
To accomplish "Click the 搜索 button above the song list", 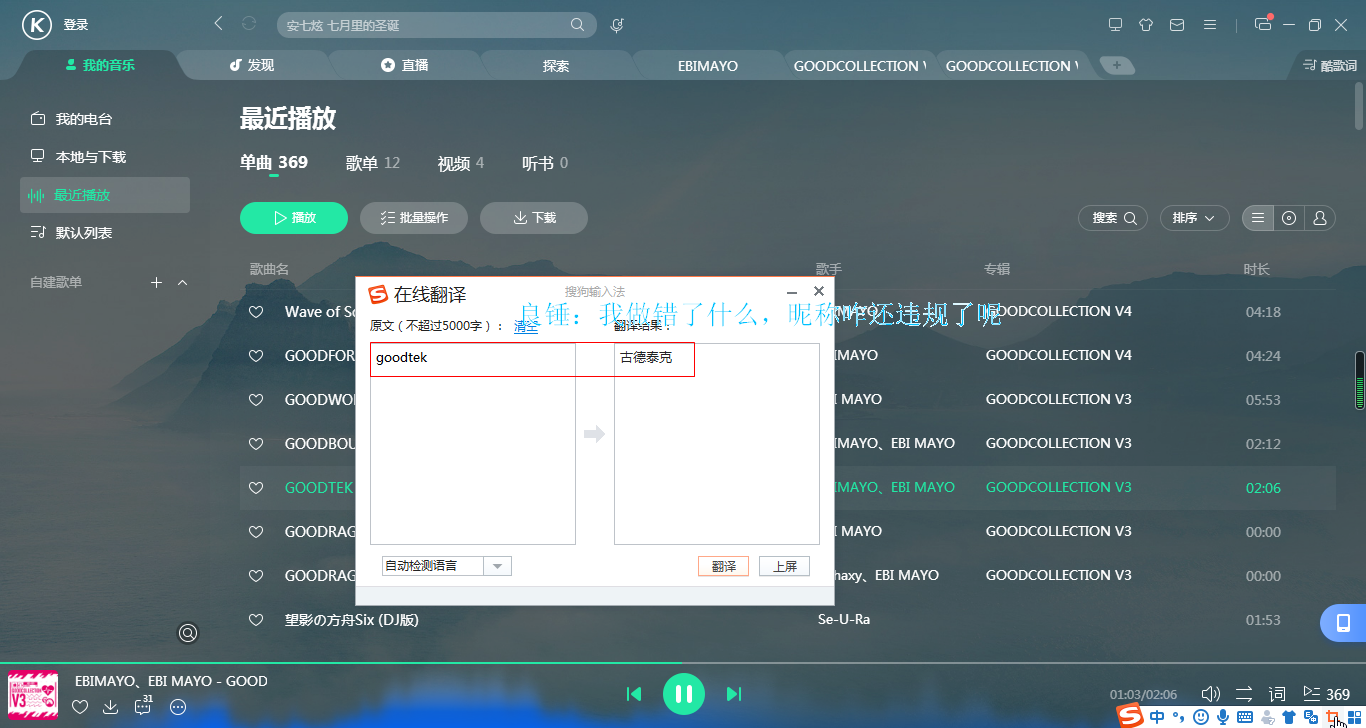I will point(1113,218).
